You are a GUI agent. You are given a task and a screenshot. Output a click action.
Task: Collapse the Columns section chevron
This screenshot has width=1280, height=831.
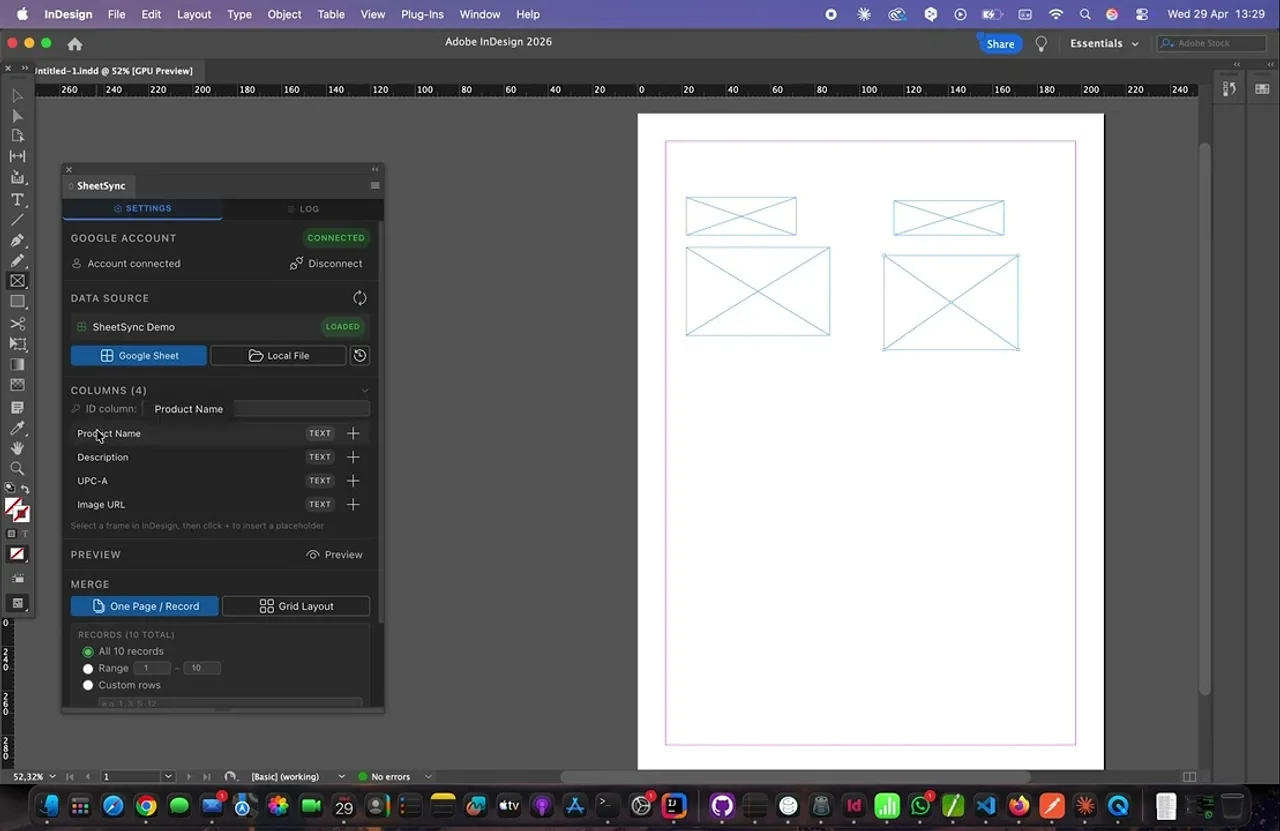(x=365, y=390)
